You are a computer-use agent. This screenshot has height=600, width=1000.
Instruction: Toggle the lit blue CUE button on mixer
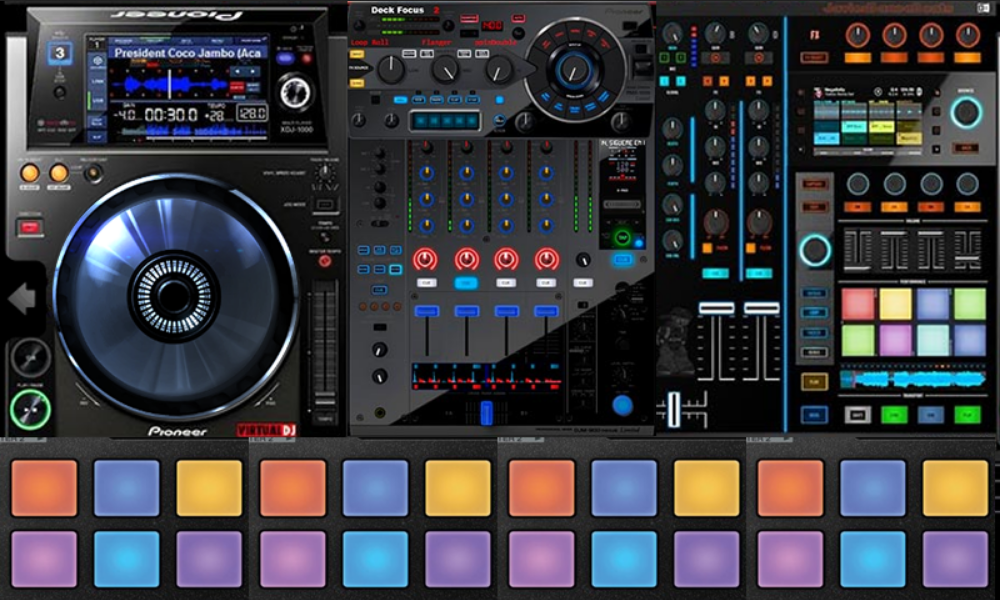coord(466,283)
